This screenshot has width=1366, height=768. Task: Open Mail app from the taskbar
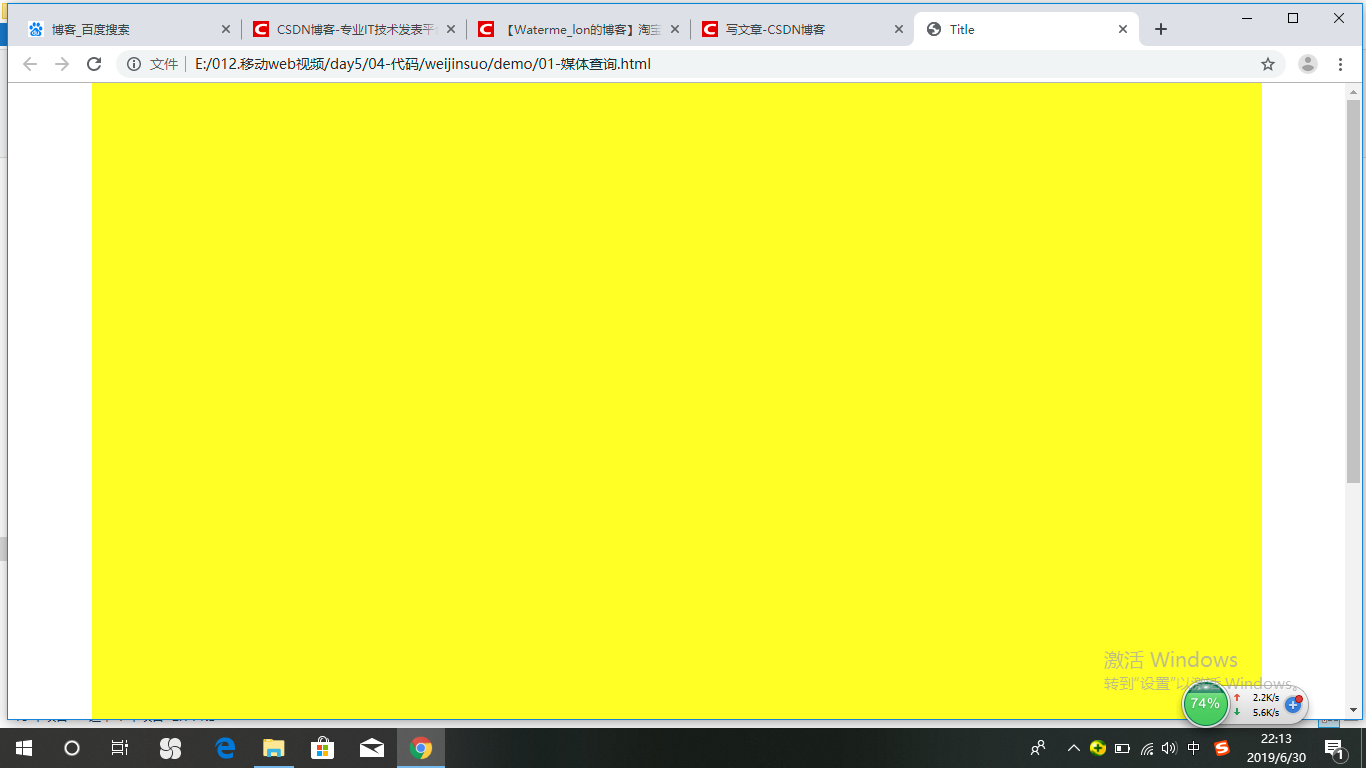pos(372,748)
